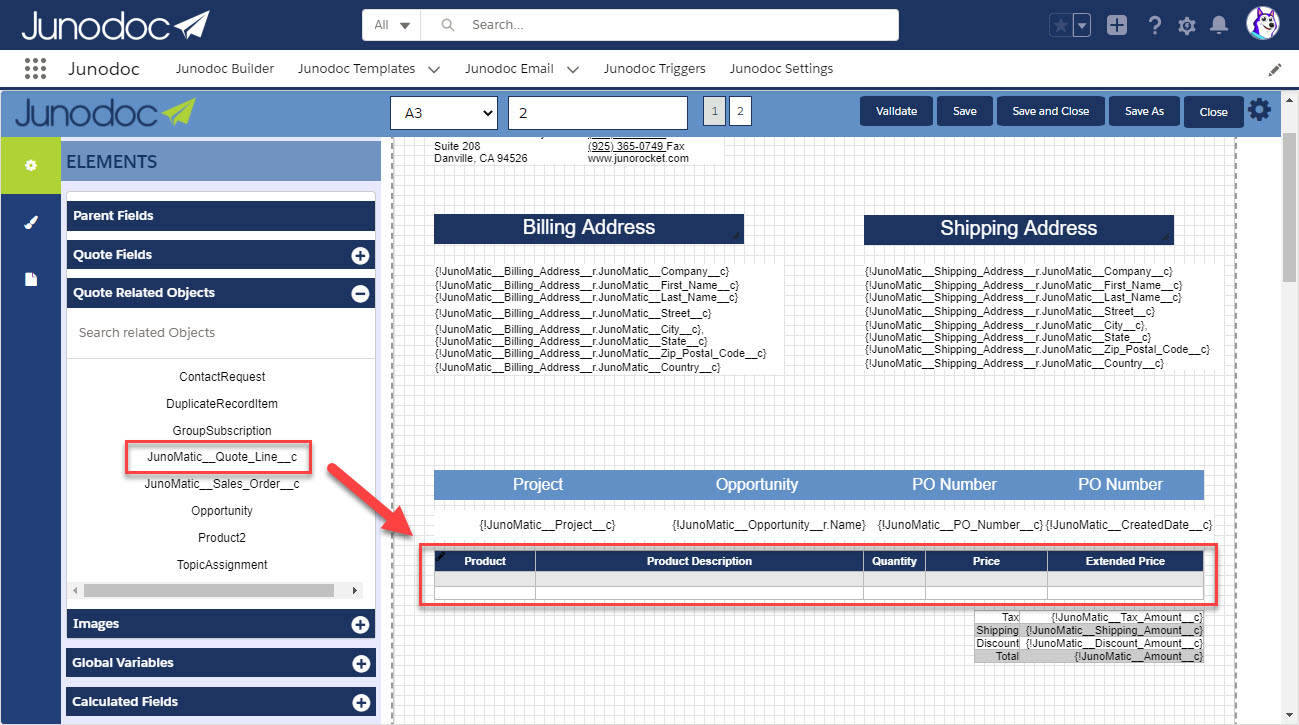Screen dimensions: 1299x725
Task: Click the Opportunity column header on canvas
Action: [757, 485]
